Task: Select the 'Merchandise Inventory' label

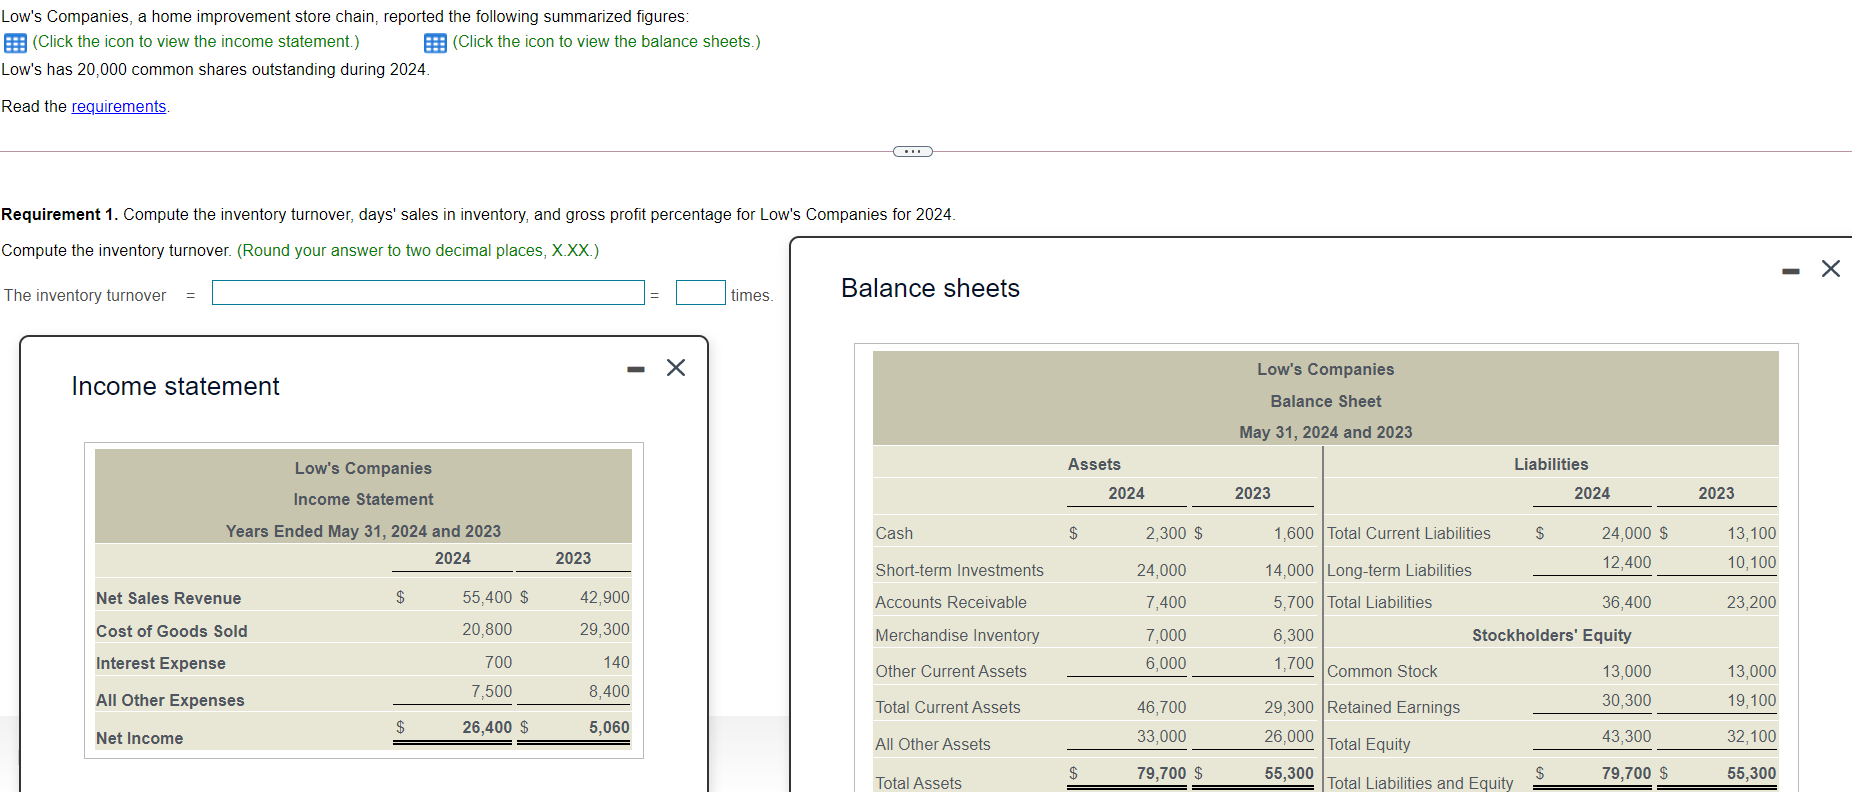Action: point(957,635)
